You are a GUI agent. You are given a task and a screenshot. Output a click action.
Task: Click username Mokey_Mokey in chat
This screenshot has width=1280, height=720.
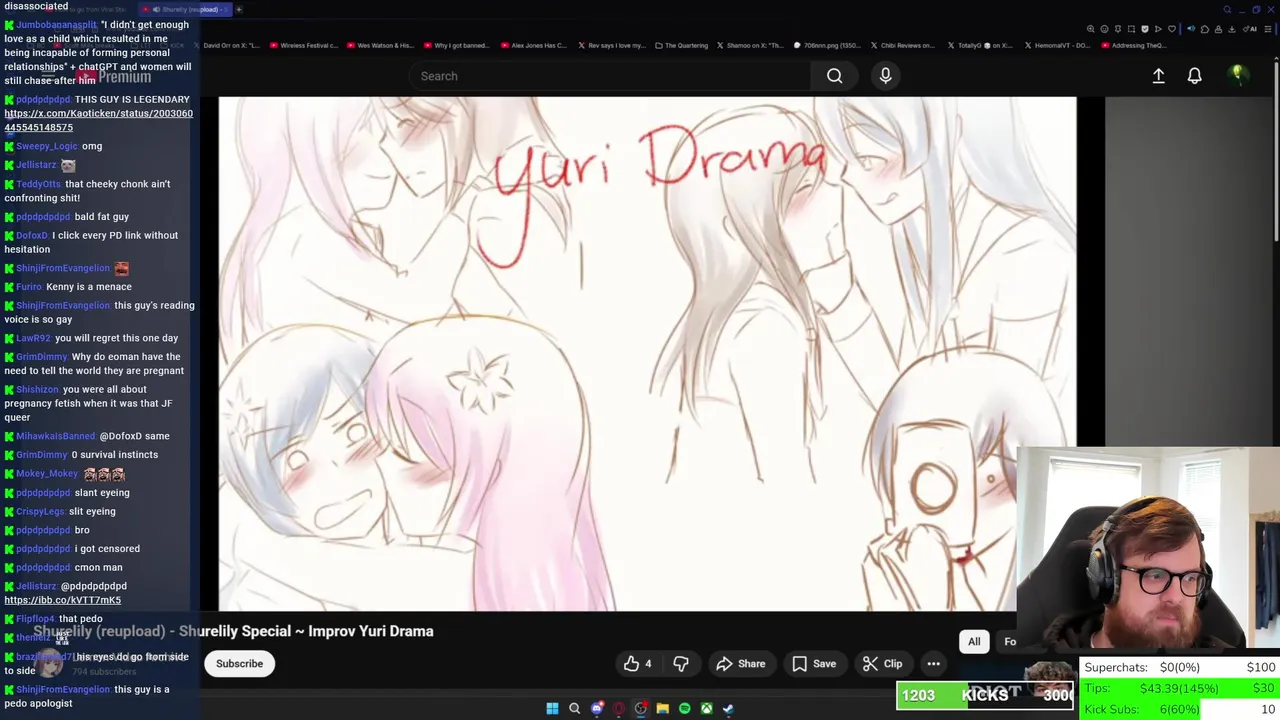click(46, 474)
